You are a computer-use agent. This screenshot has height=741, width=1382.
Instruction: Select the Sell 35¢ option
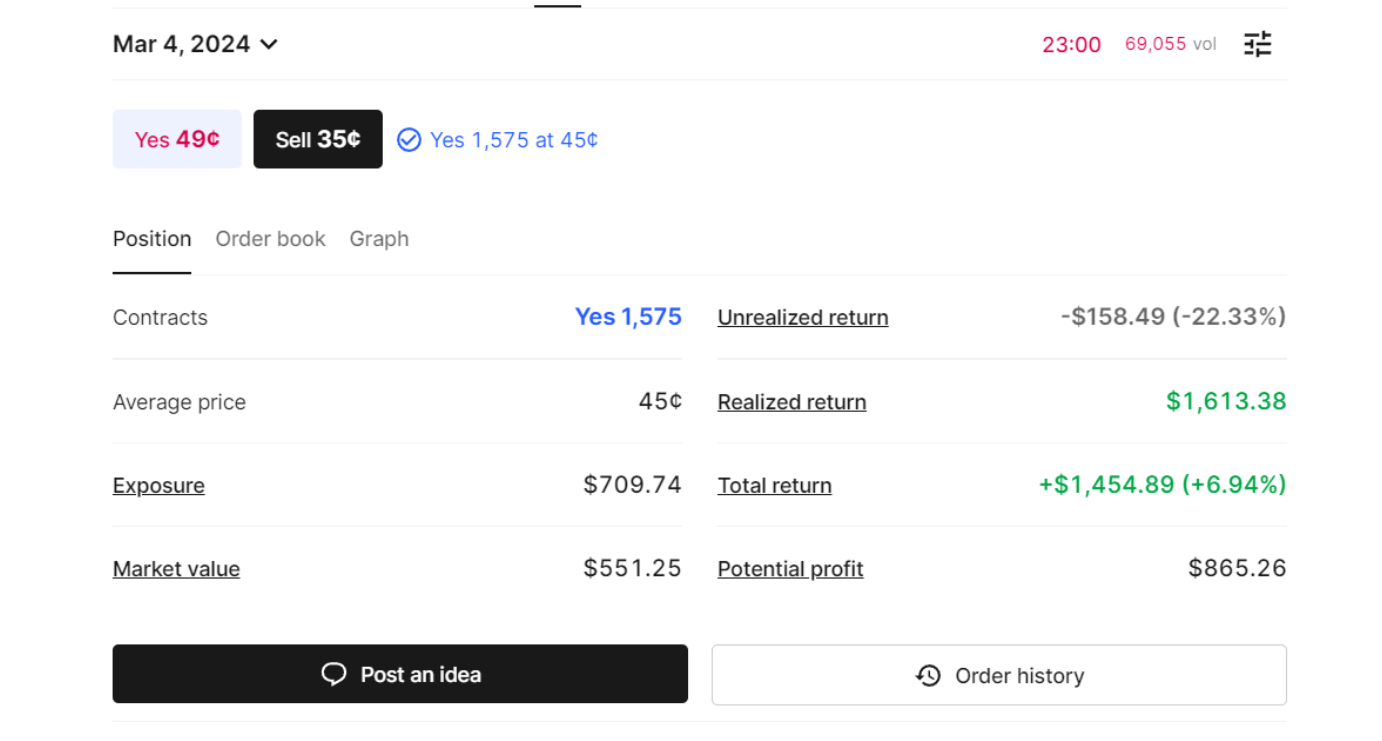(318, 139)
